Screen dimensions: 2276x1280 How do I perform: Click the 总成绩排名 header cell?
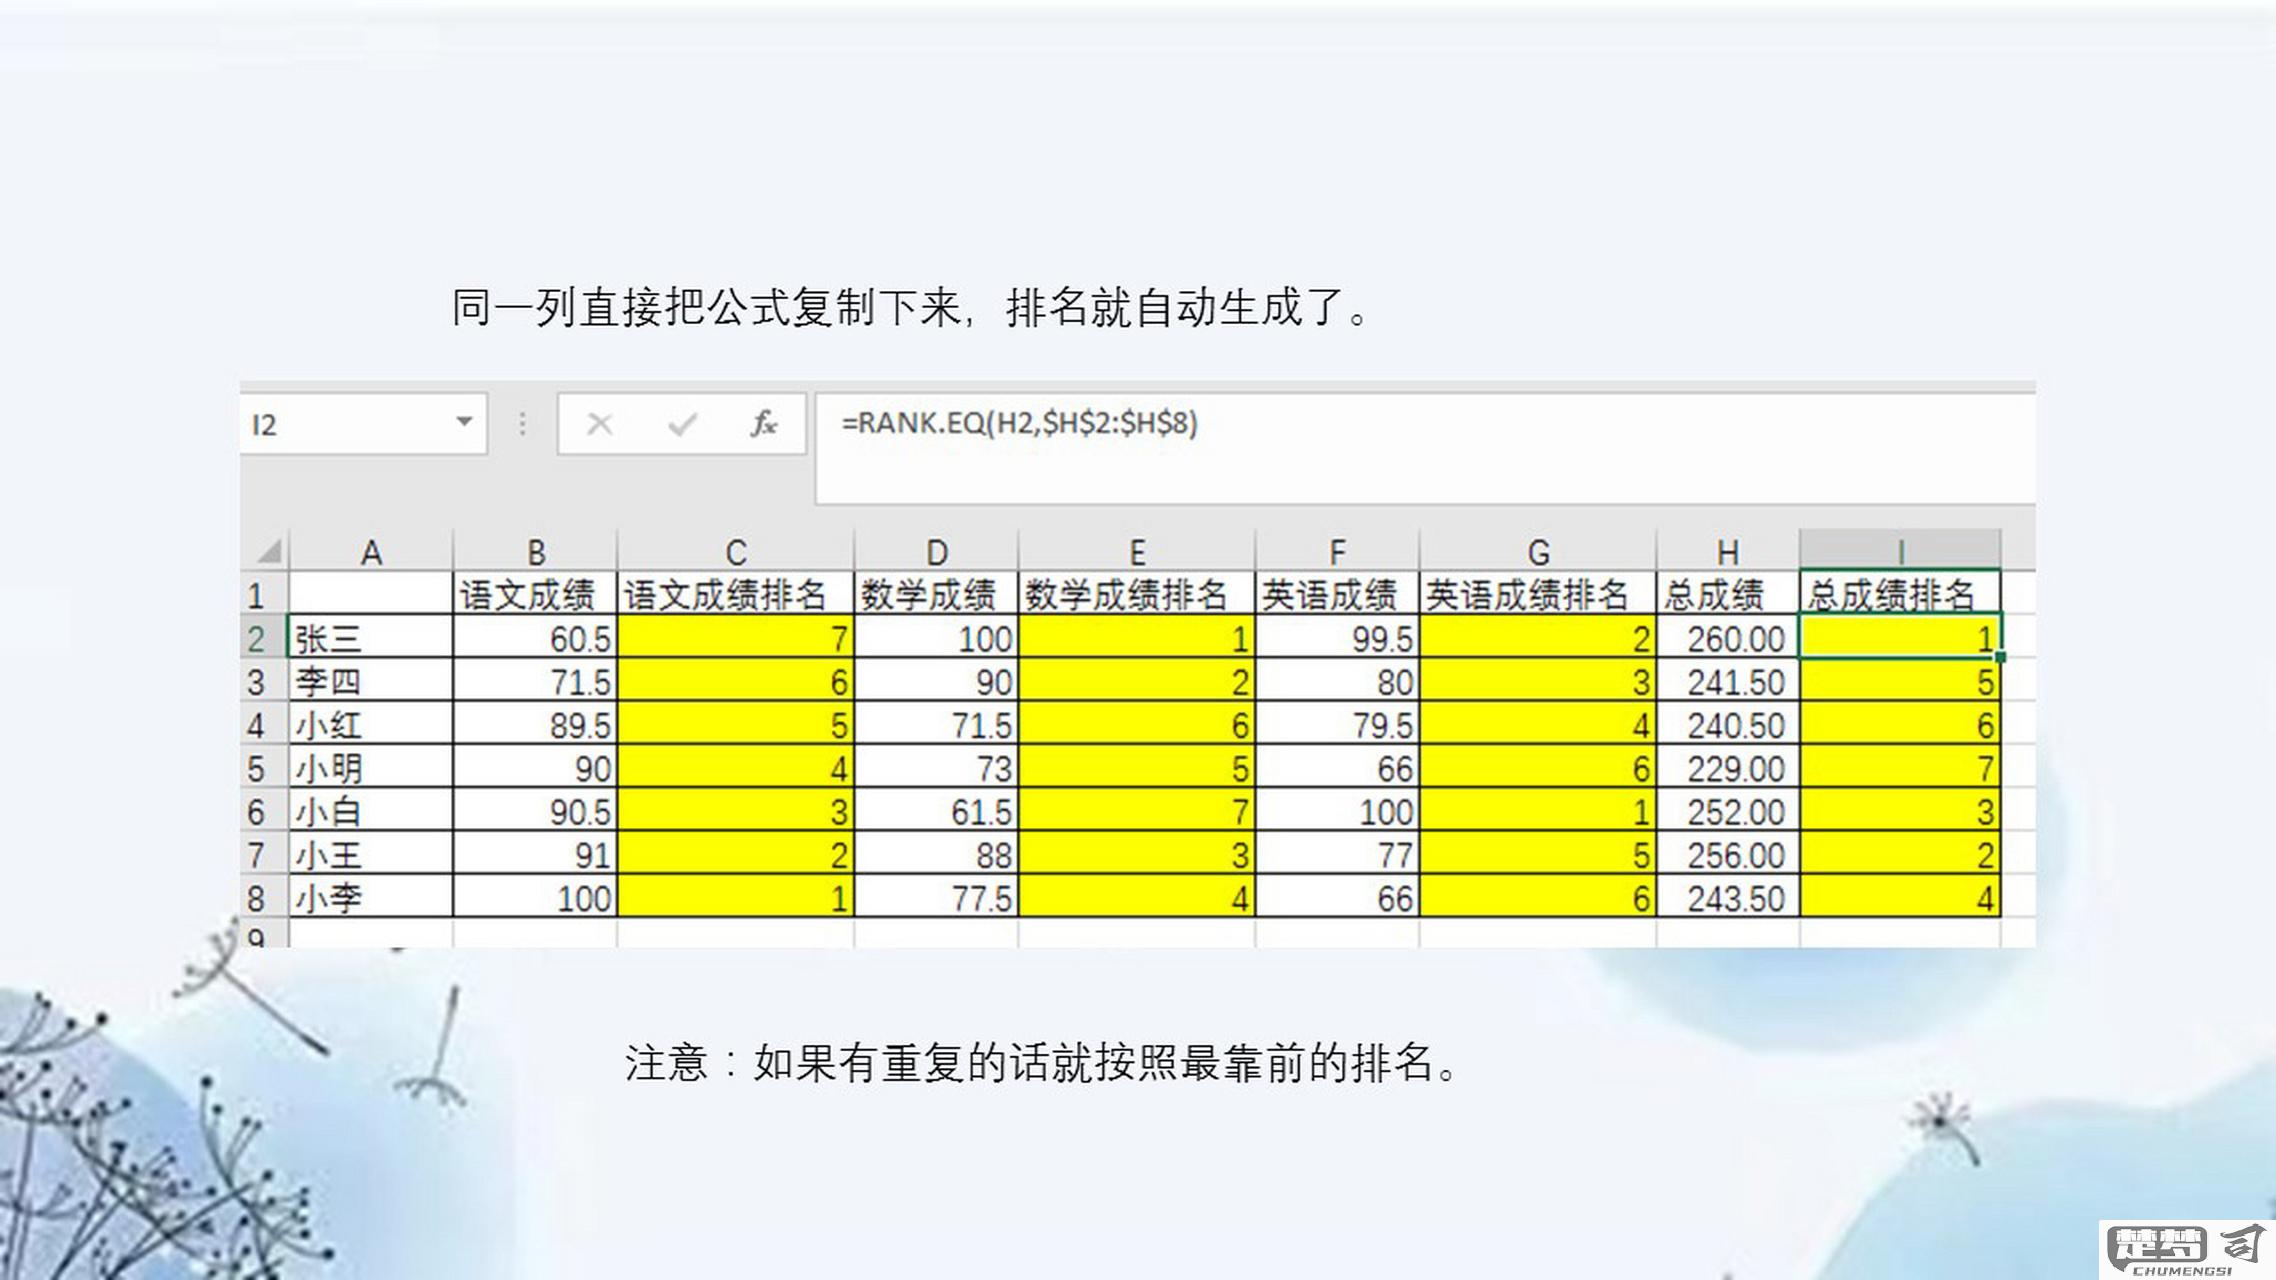[1900, 595]
